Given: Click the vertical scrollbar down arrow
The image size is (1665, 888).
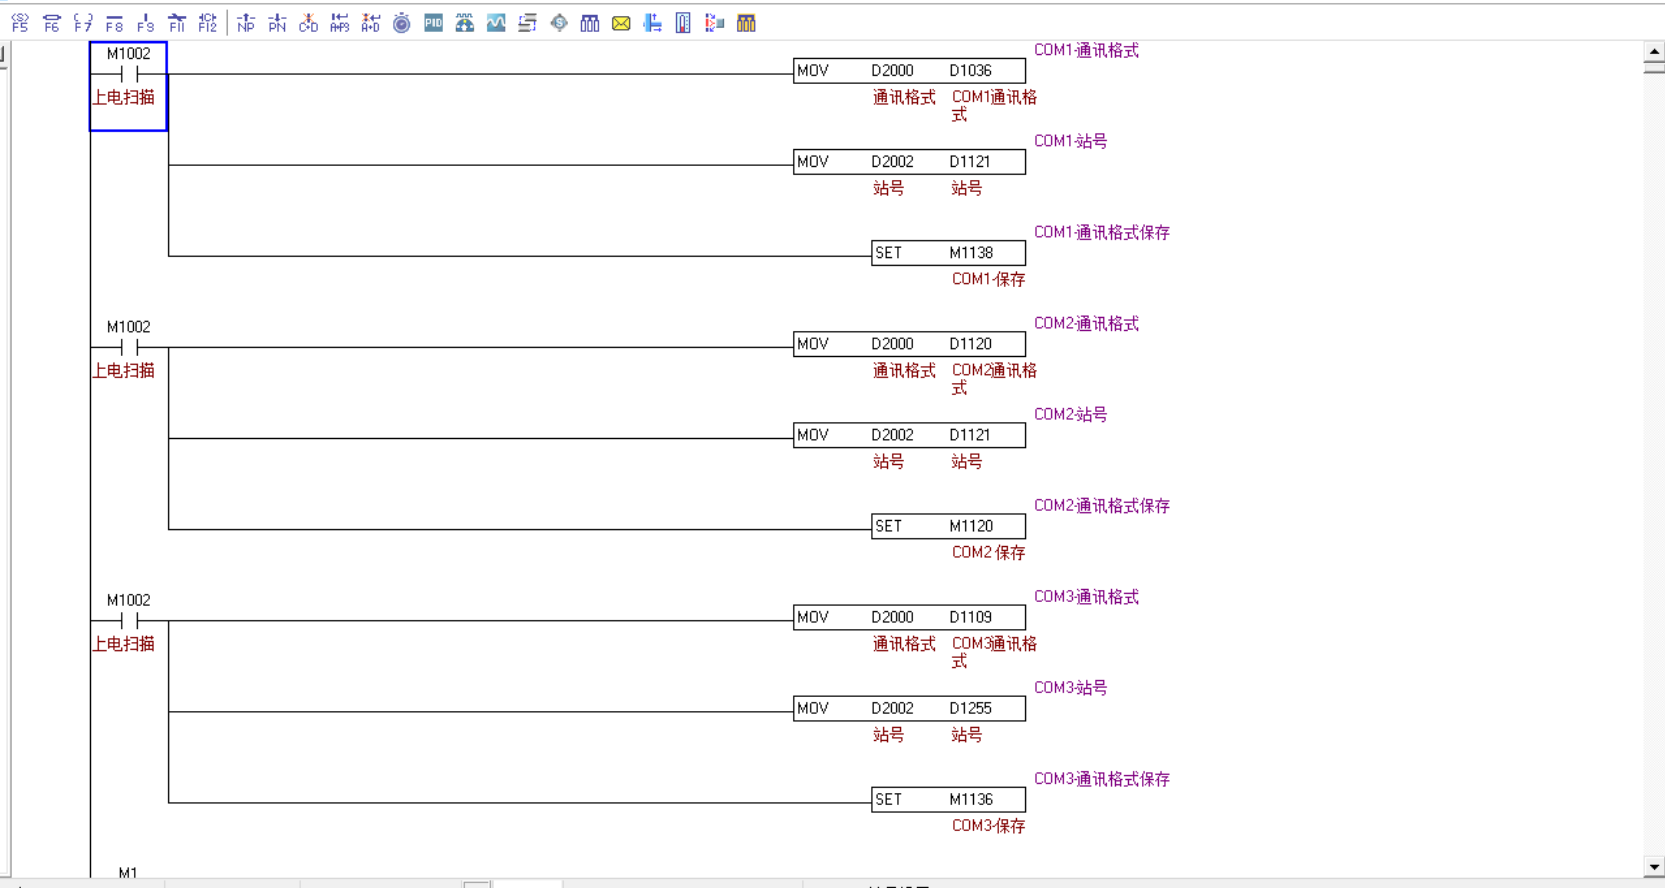Looking at the screenshot, I should click(x=1654, y=868).
